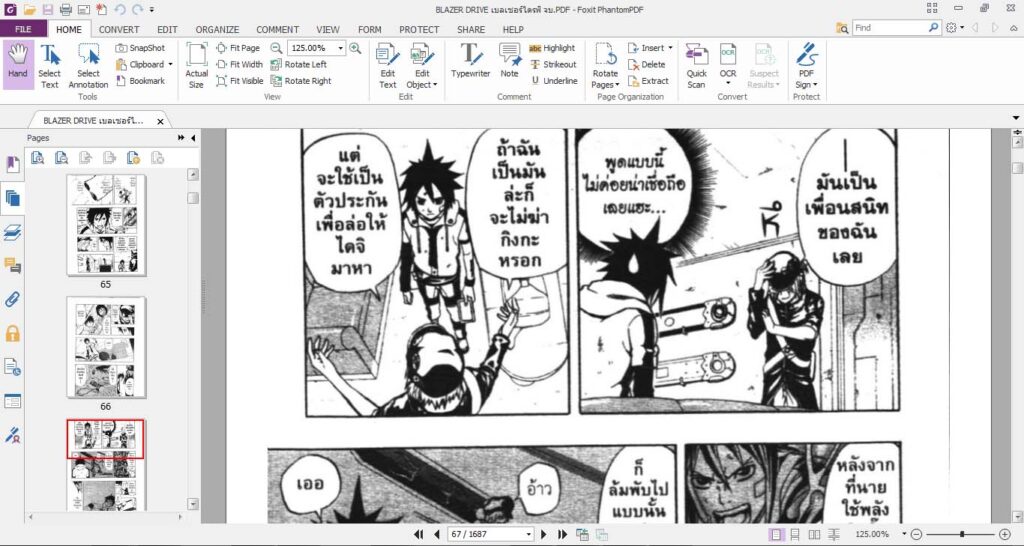
Task: Run Quick Scan
Action: pos(696,66)
